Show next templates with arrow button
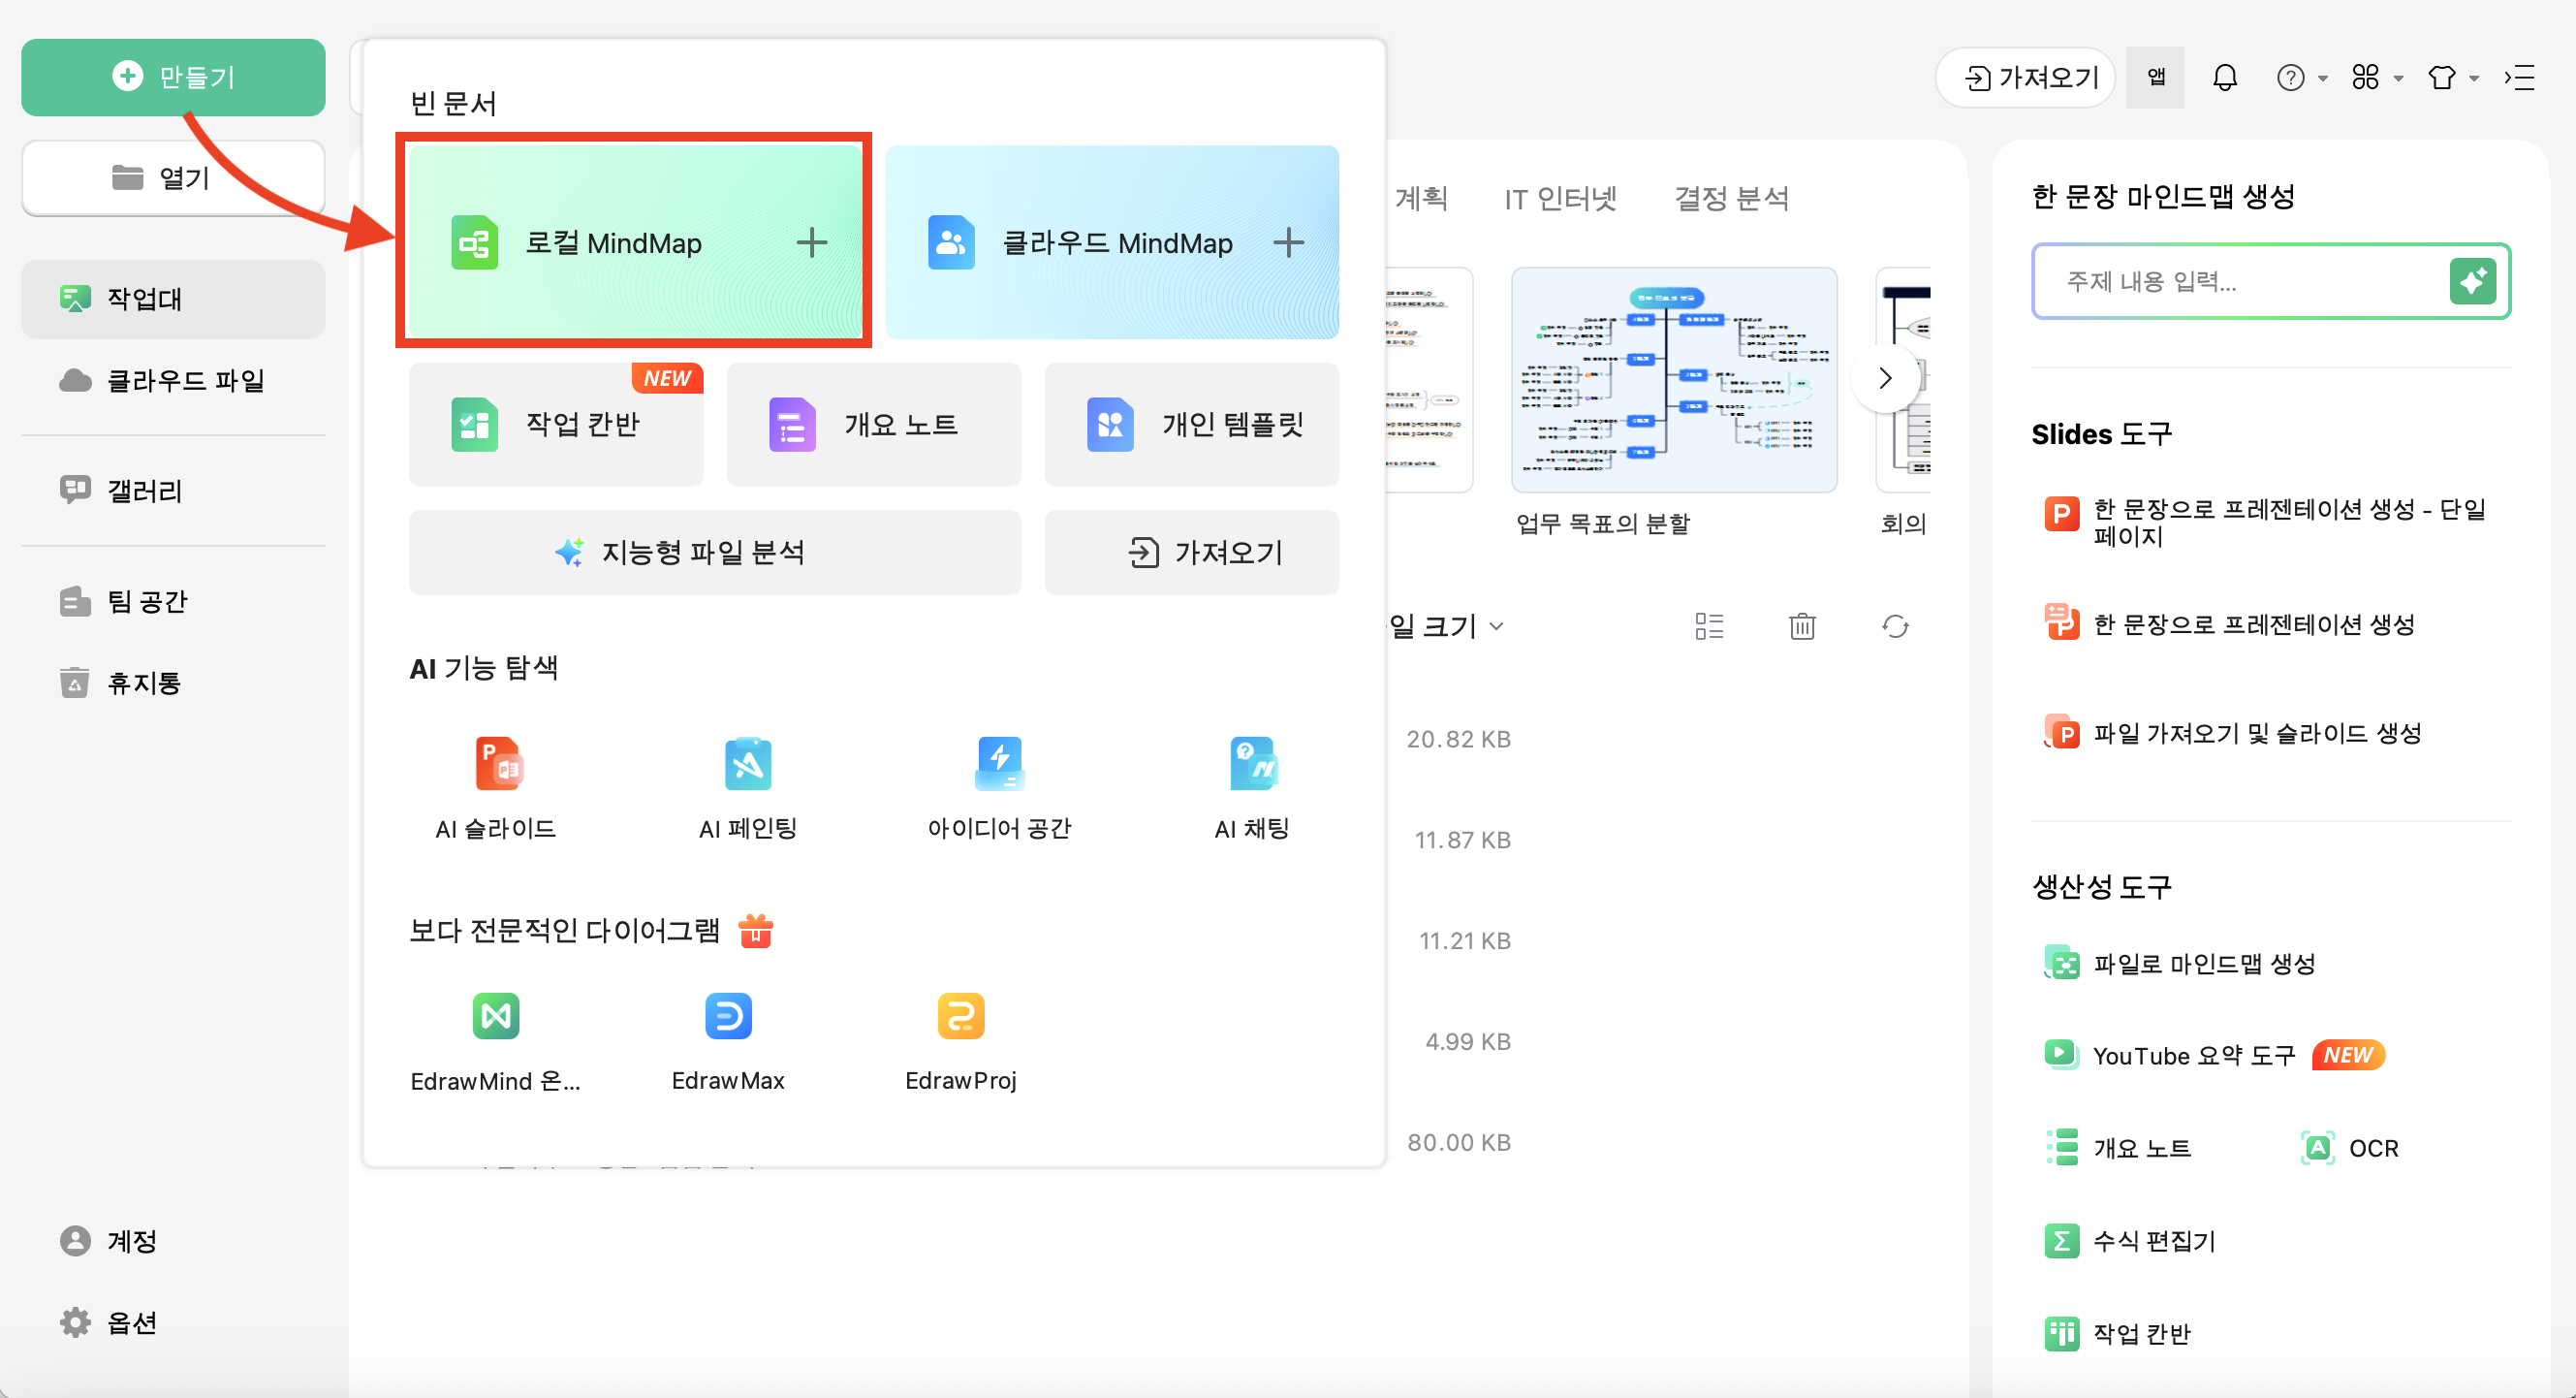Screen dimensions: 2576x1398 point(1886,378)
